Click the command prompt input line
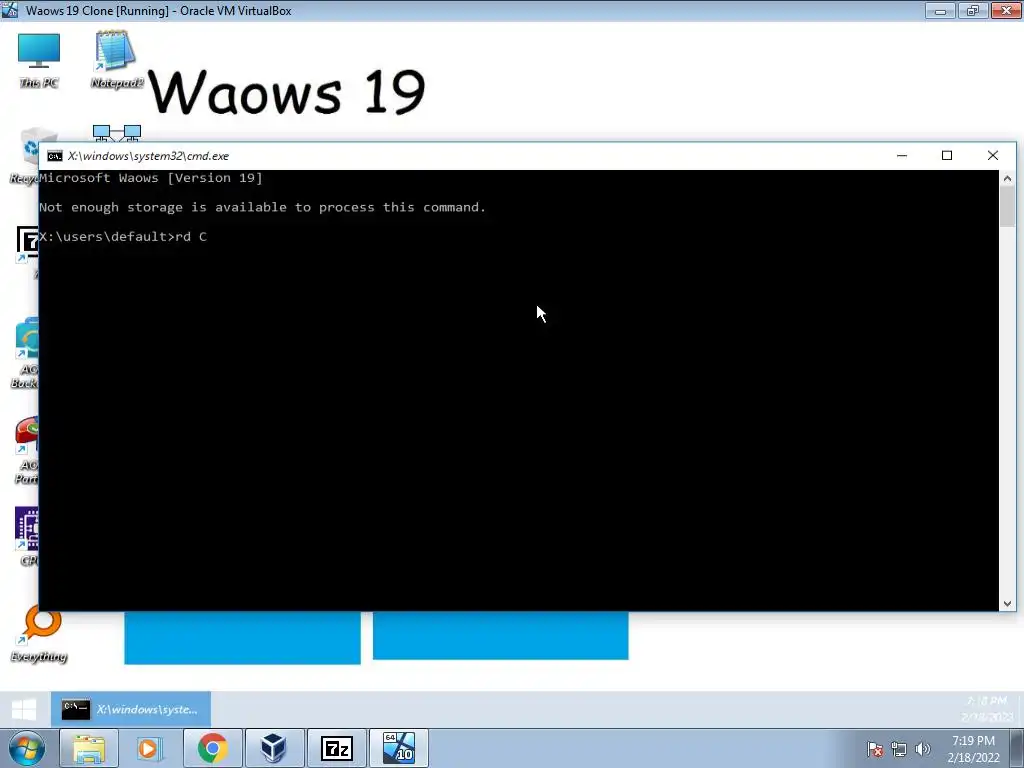The height and width of the screenshot is (768, 1024). (123, 236)
